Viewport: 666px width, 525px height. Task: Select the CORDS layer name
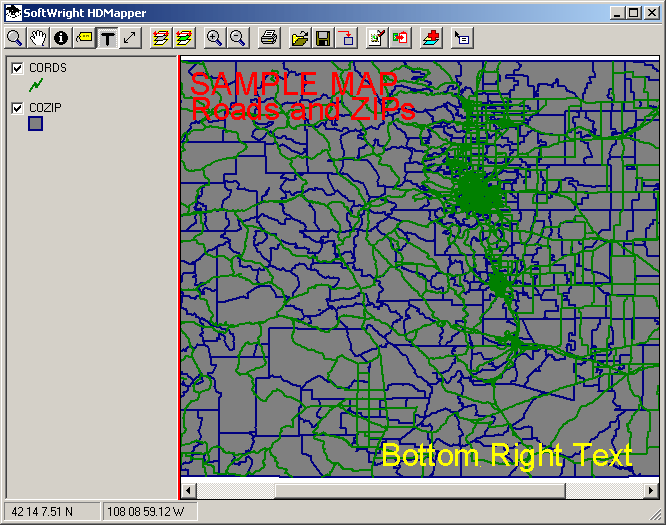(x=48, y=68)
